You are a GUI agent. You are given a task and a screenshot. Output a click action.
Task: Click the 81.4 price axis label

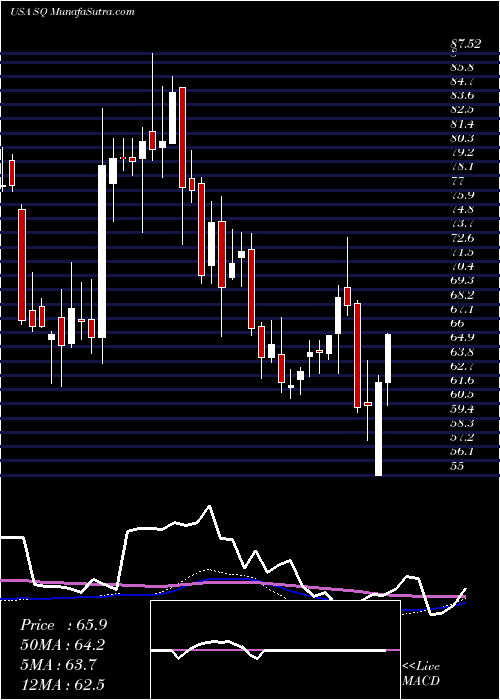[x=463, y=124]
